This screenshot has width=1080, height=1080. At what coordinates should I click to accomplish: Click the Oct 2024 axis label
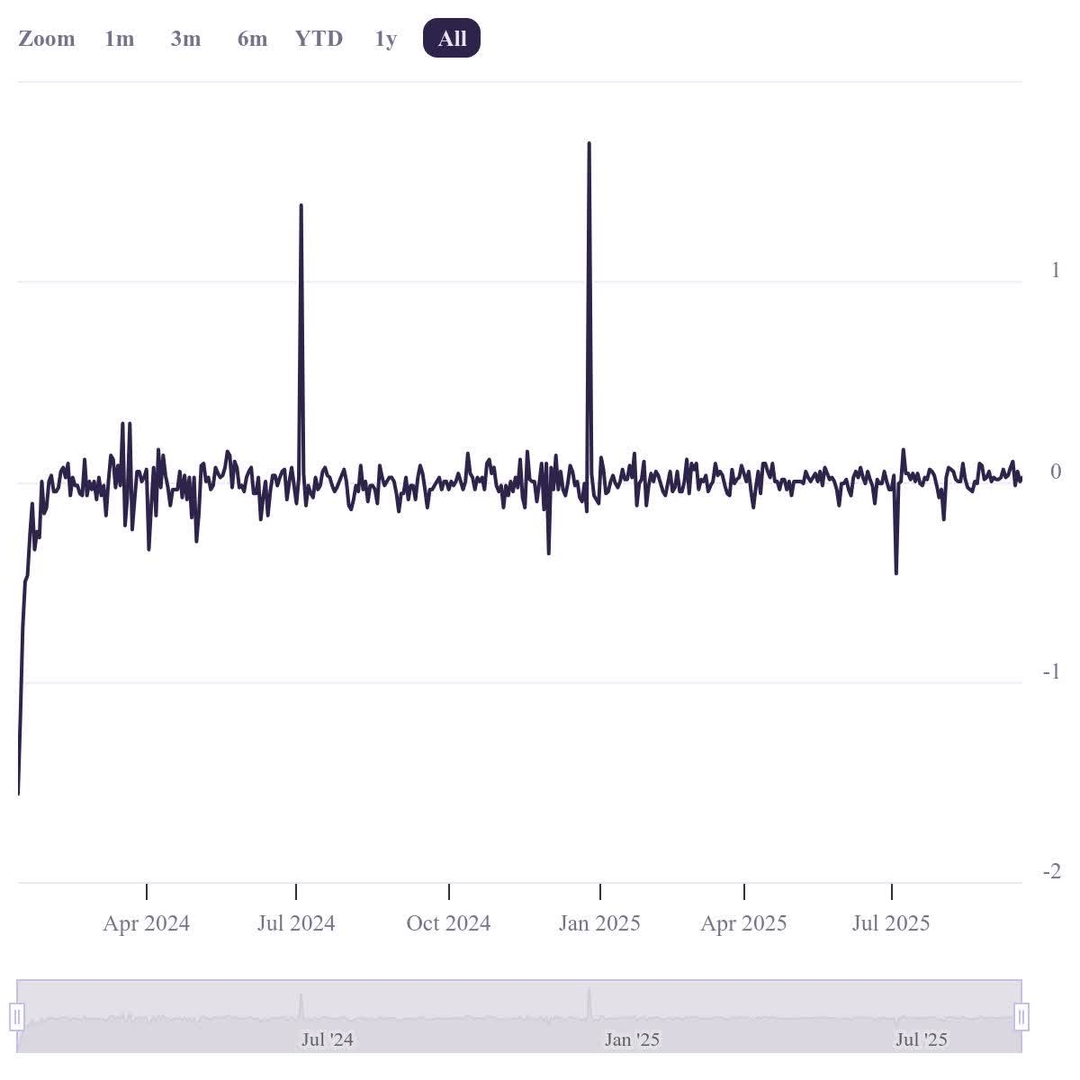[448, 923]
